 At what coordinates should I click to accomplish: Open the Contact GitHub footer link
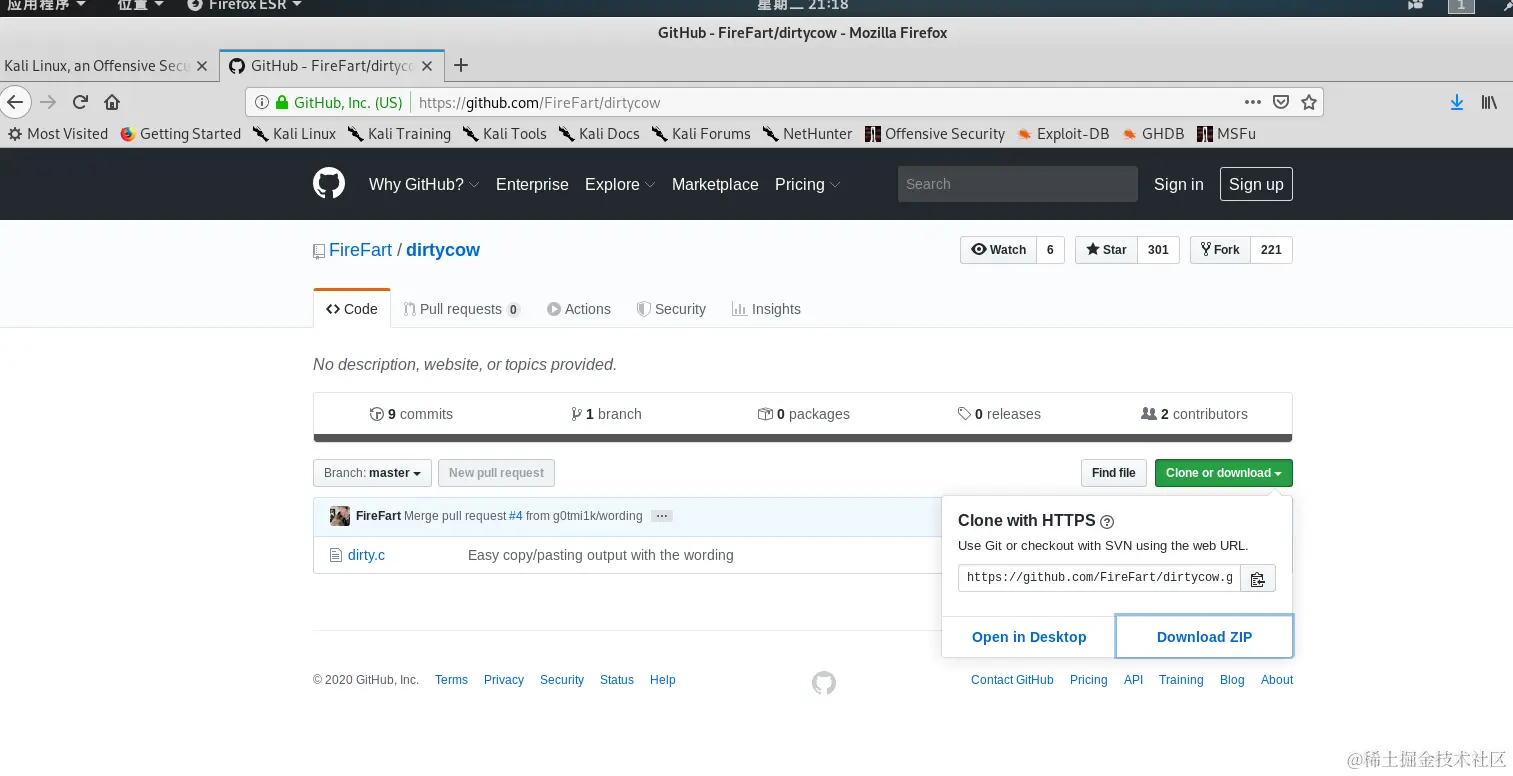click(1012, 680)
